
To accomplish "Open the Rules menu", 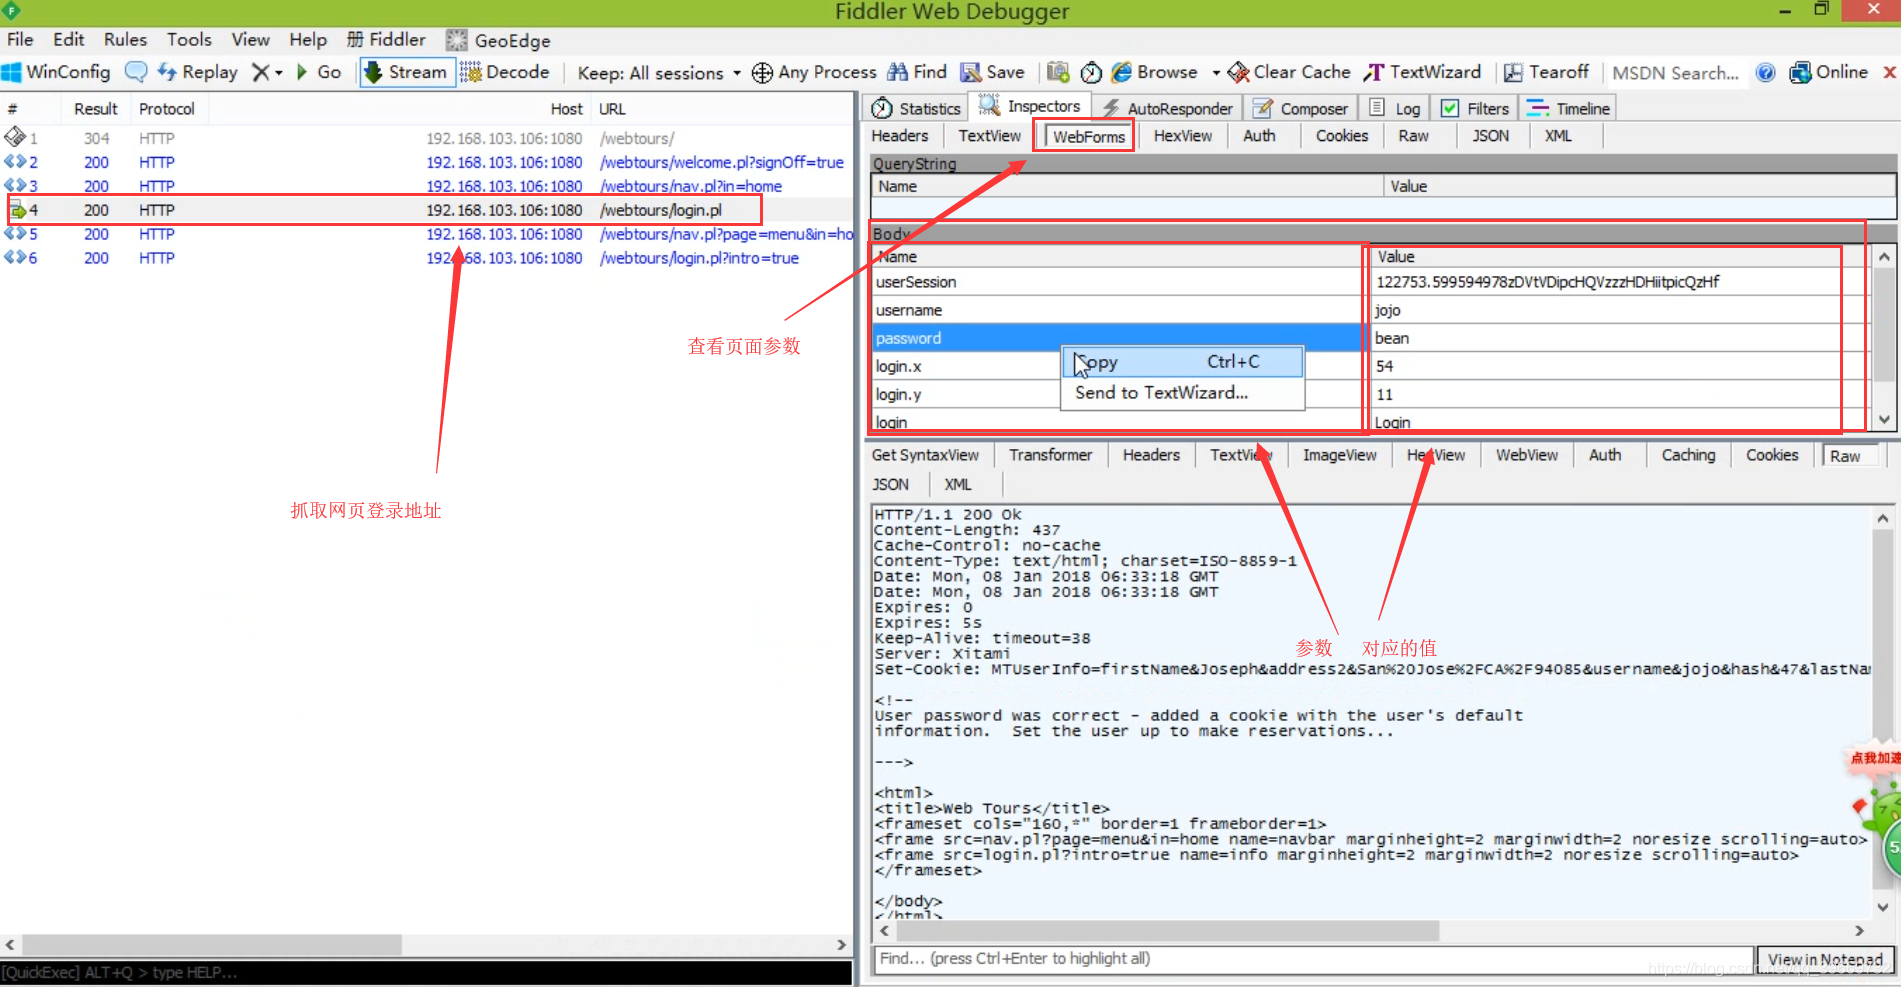I will point(125,39).
